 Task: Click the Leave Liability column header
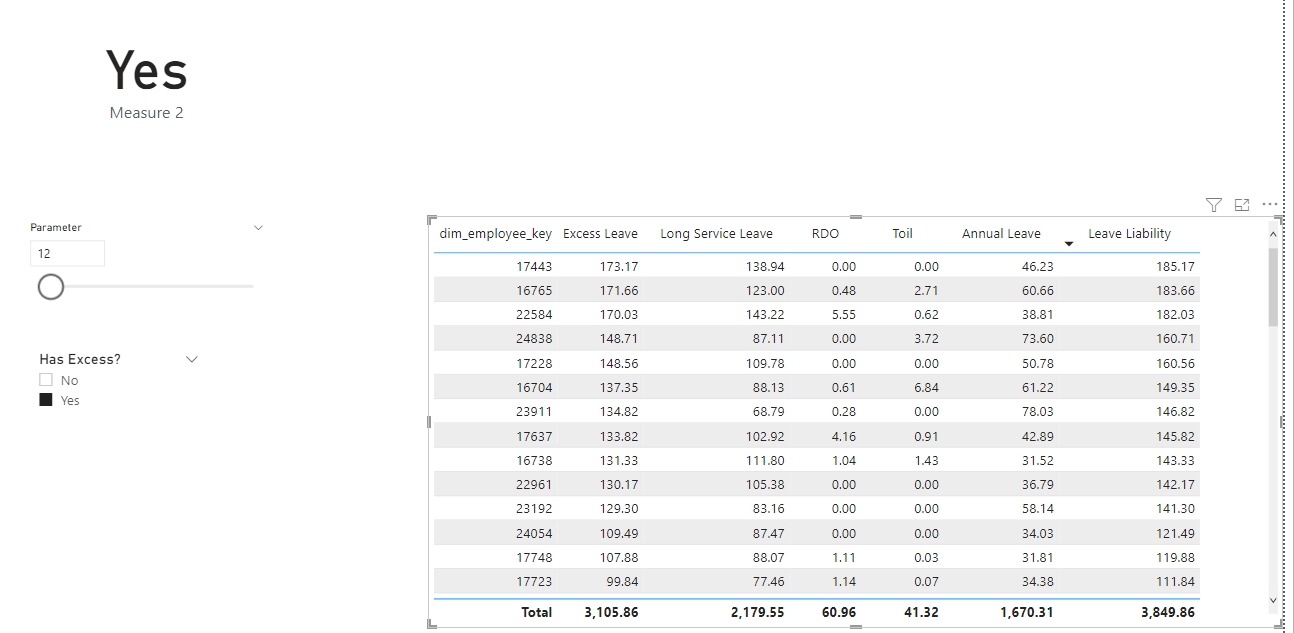(1129, 234)
